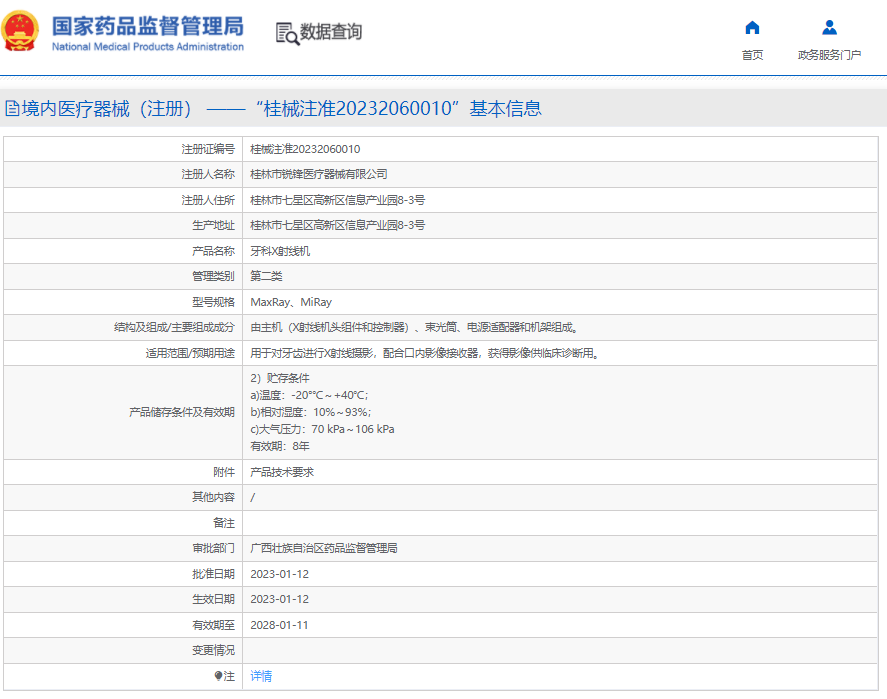The width and height of the screenshot is (887, 699).
Task: Click the 注册人住所 address value
Action: tap(337, 200)
